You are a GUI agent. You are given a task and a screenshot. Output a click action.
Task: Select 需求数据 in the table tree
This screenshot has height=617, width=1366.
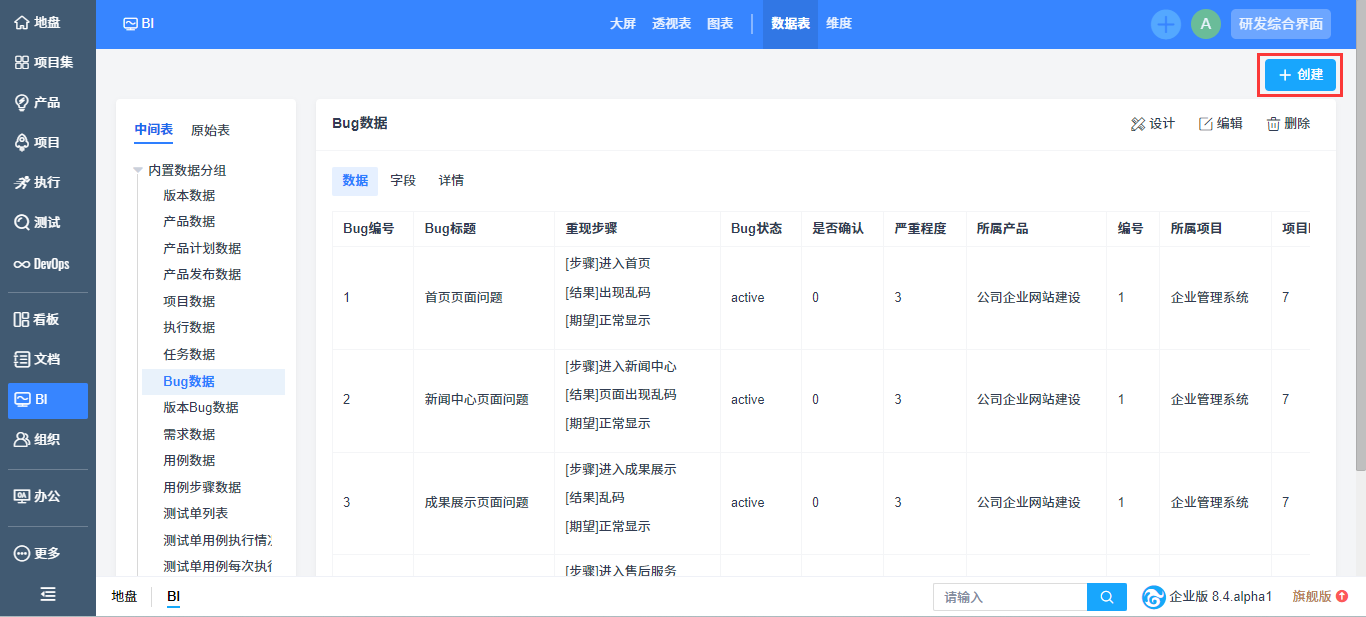(x=189, y=434)
